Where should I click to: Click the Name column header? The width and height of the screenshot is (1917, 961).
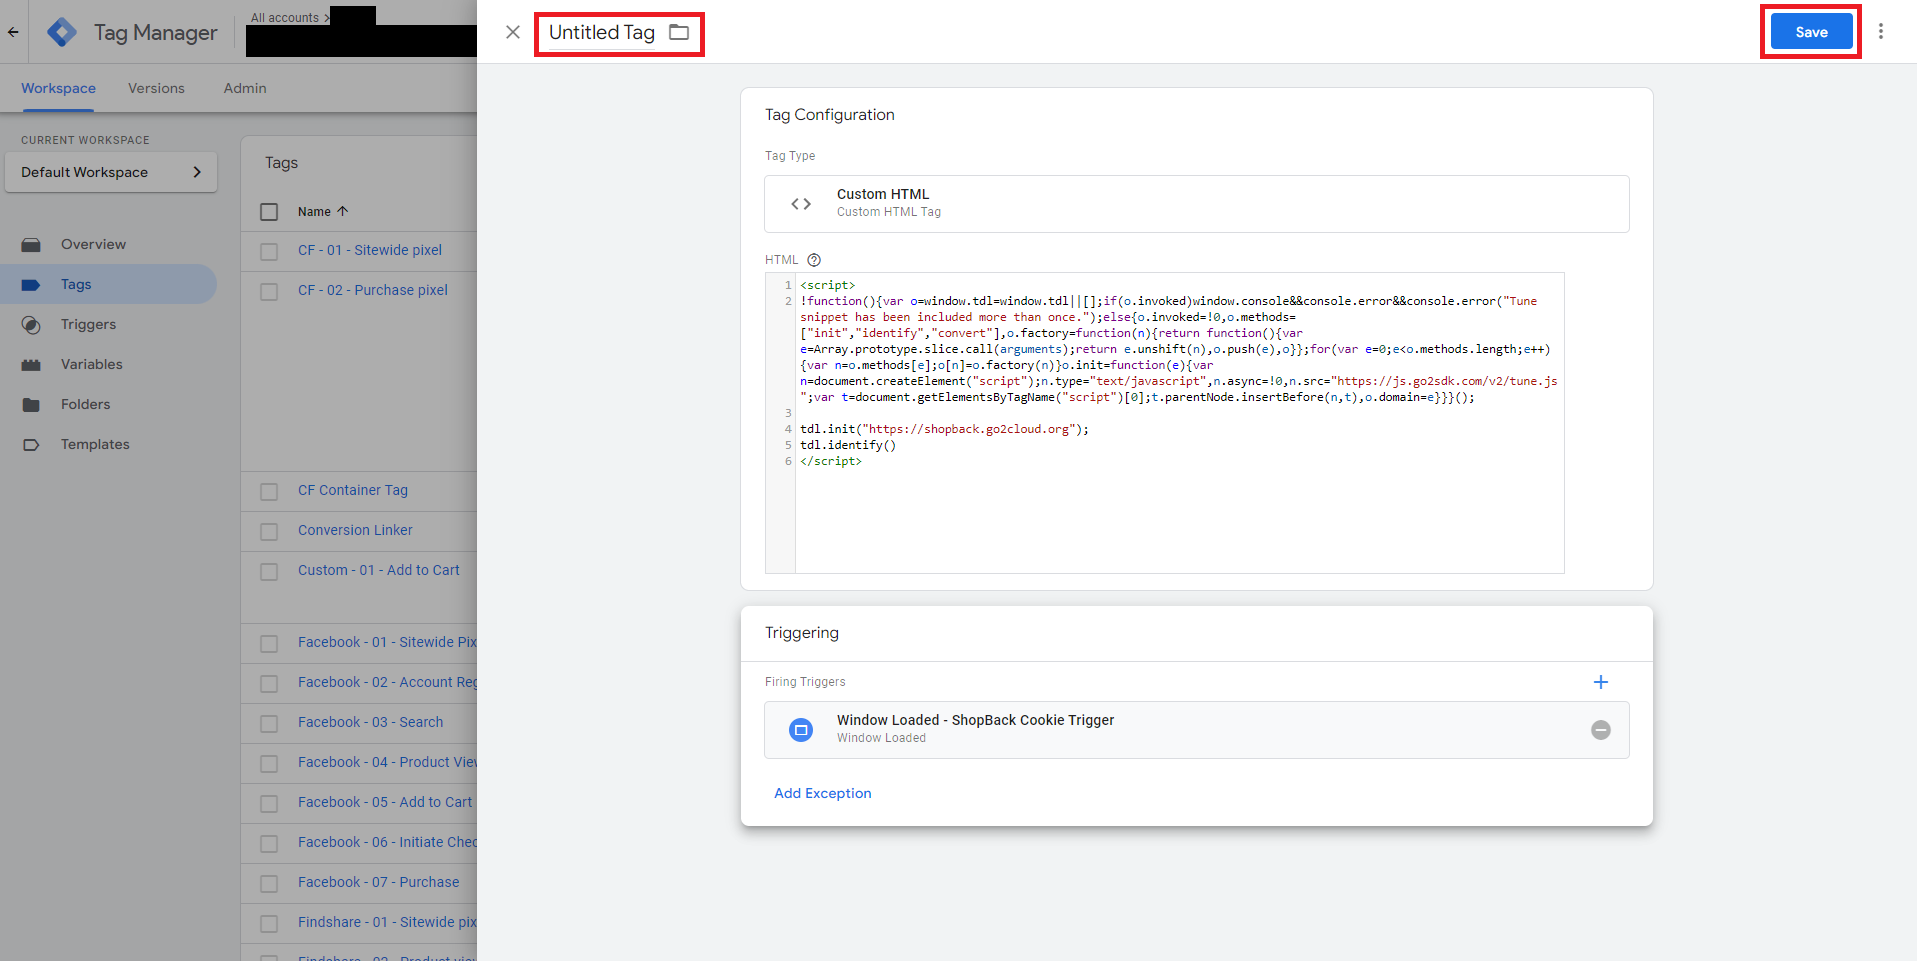tap(314, 211)
